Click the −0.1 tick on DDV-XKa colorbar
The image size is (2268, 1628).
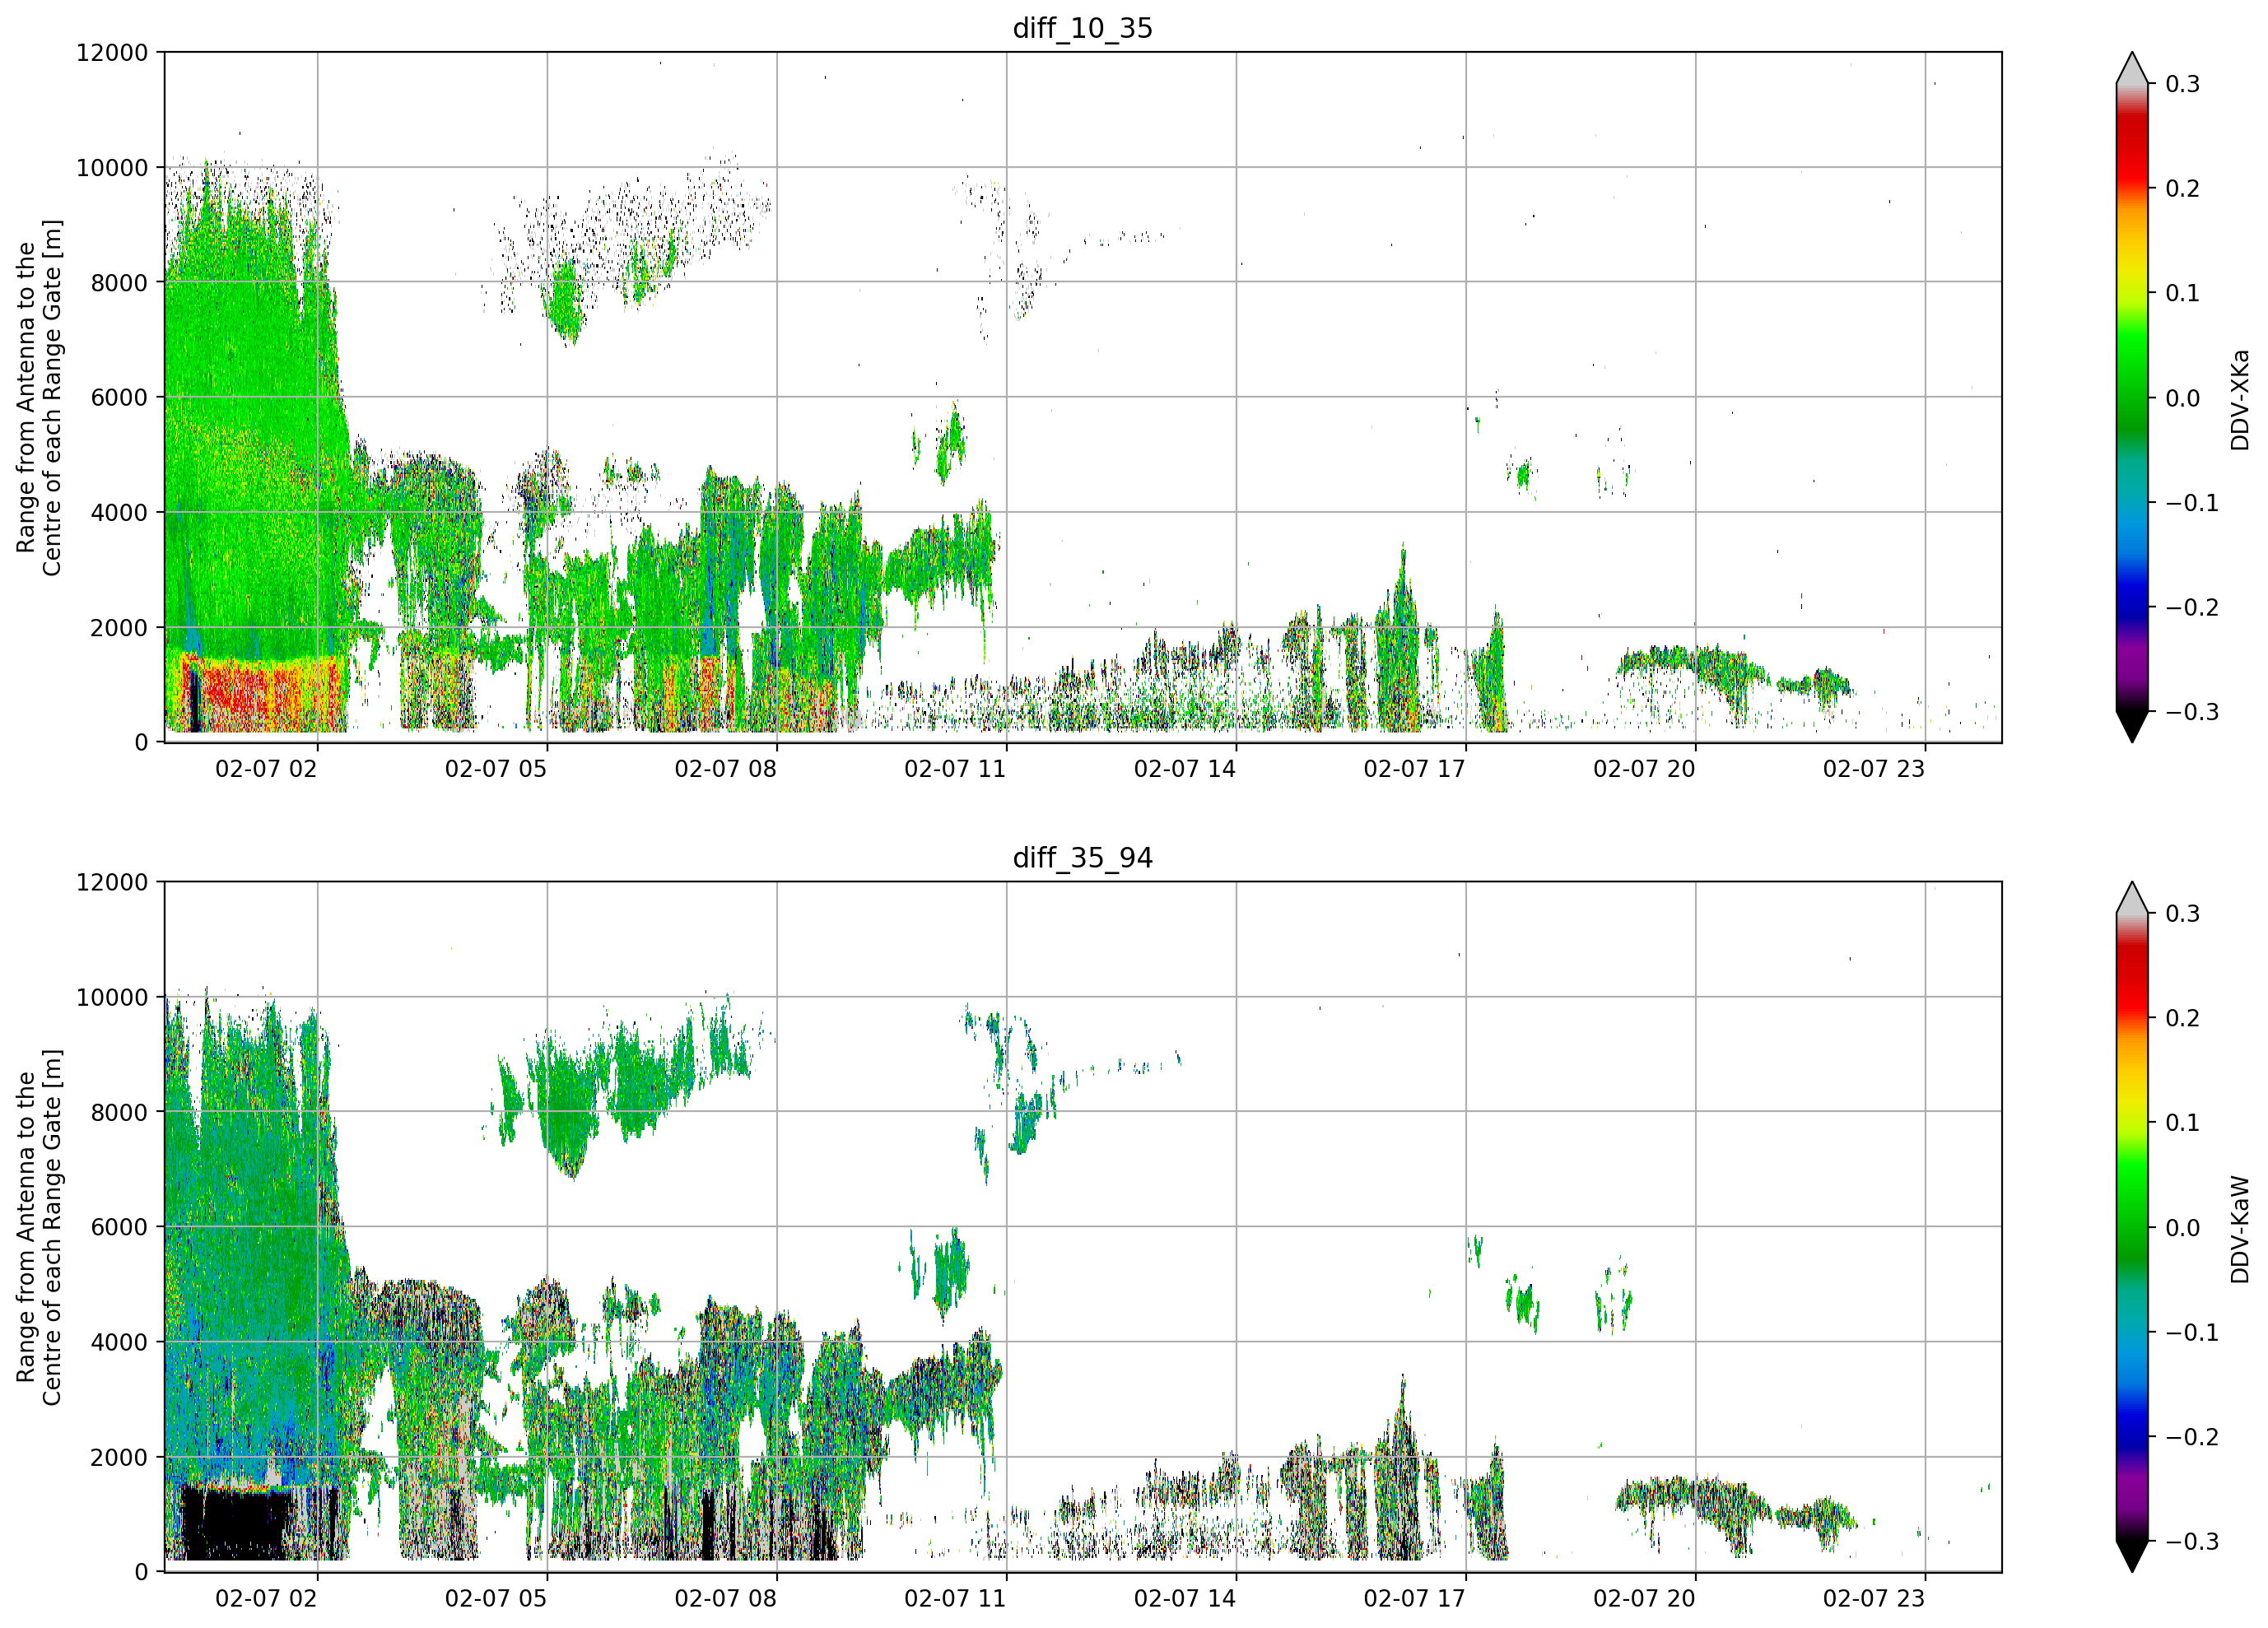point(2192,503)
